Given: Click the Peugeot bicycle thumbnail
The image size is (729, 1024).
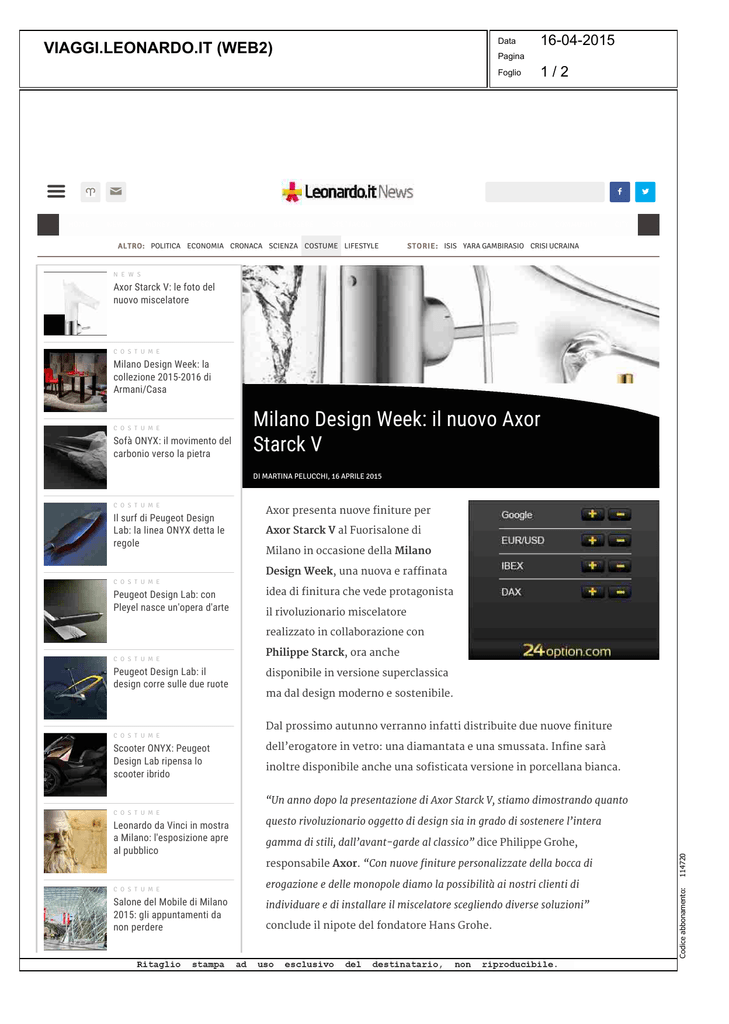Looking at the screenshot, I should pyautogui.click(x=75, y=688).
